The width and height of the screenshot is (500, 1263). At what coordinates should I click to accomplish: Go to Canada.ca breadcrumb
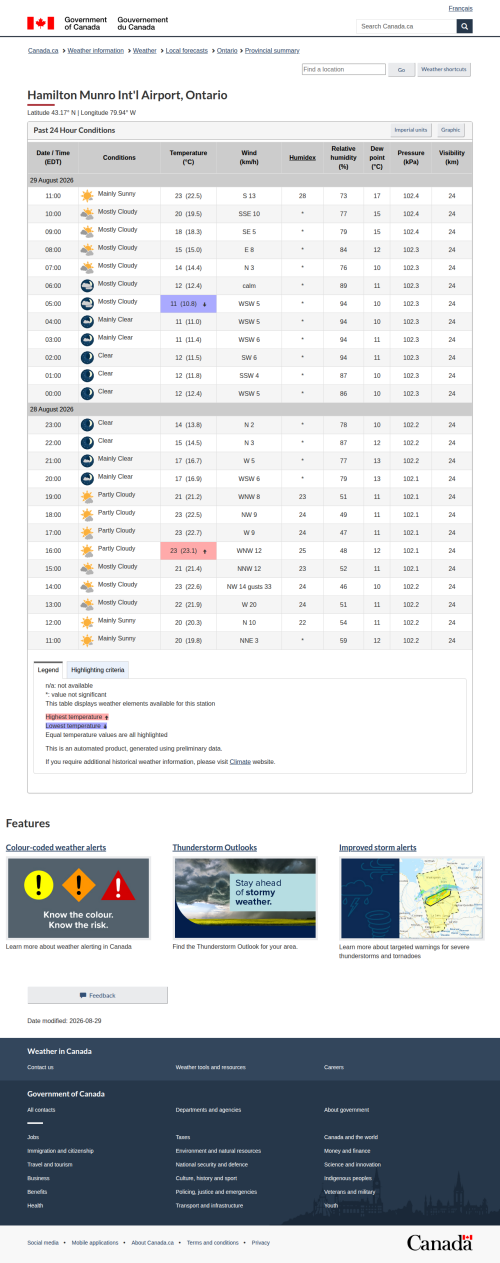click(x=43, y=50)
